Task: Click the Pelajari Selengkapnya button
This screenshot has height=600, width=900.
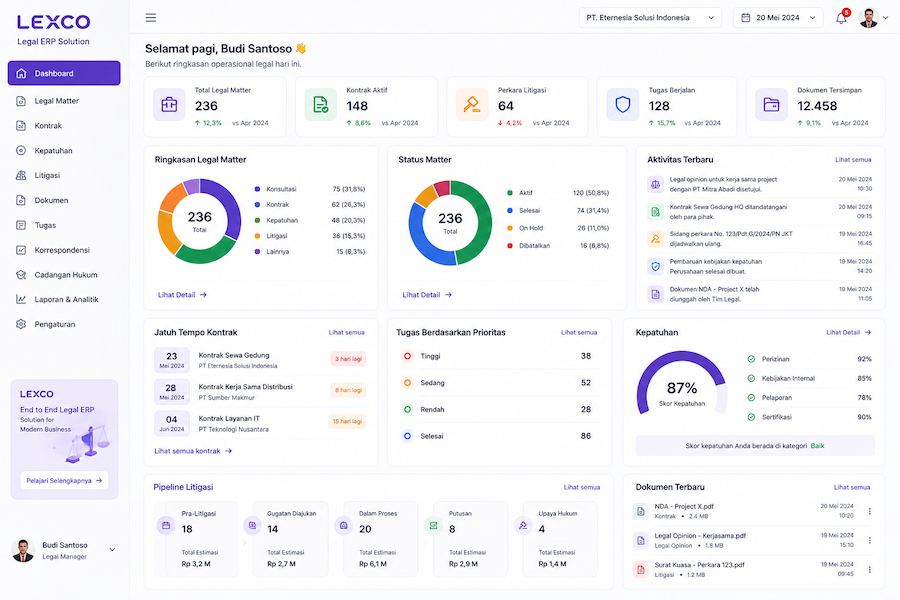Action: pyautogui.click(x=64, y=481)
